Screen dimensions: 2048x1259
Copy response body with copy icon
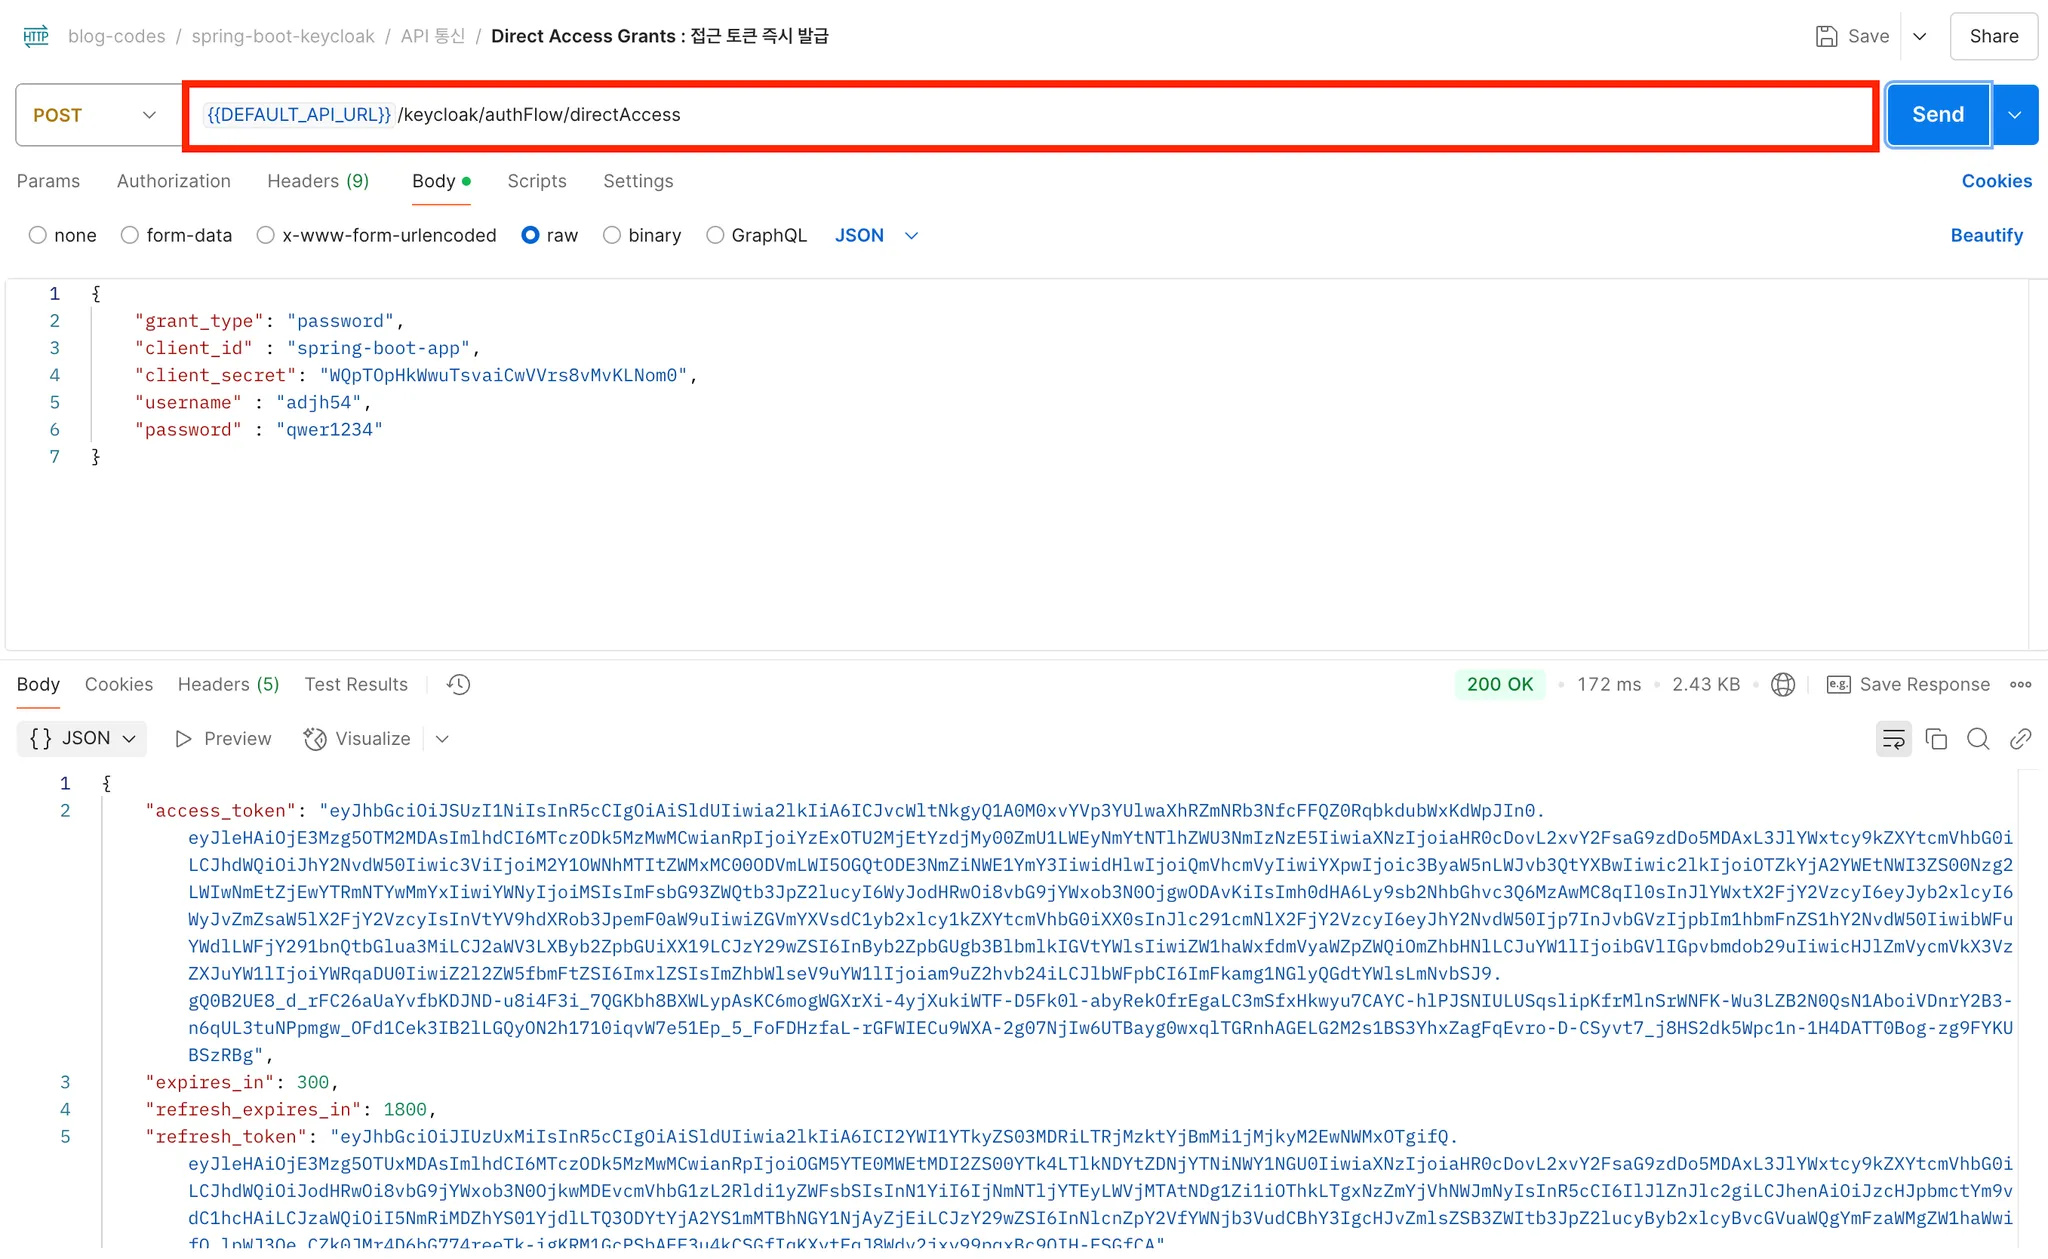pyautogui.click(x=1936, y=739)
